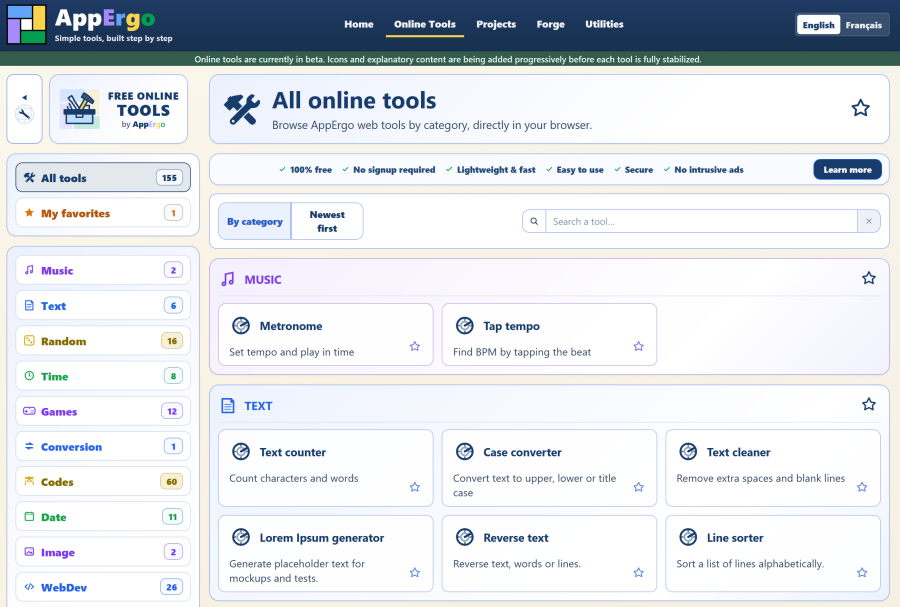Collapse the sidebar with the arrow wrench button
Image resolution: width=900 pixels, height=607 pixels.
pos(25,109)
